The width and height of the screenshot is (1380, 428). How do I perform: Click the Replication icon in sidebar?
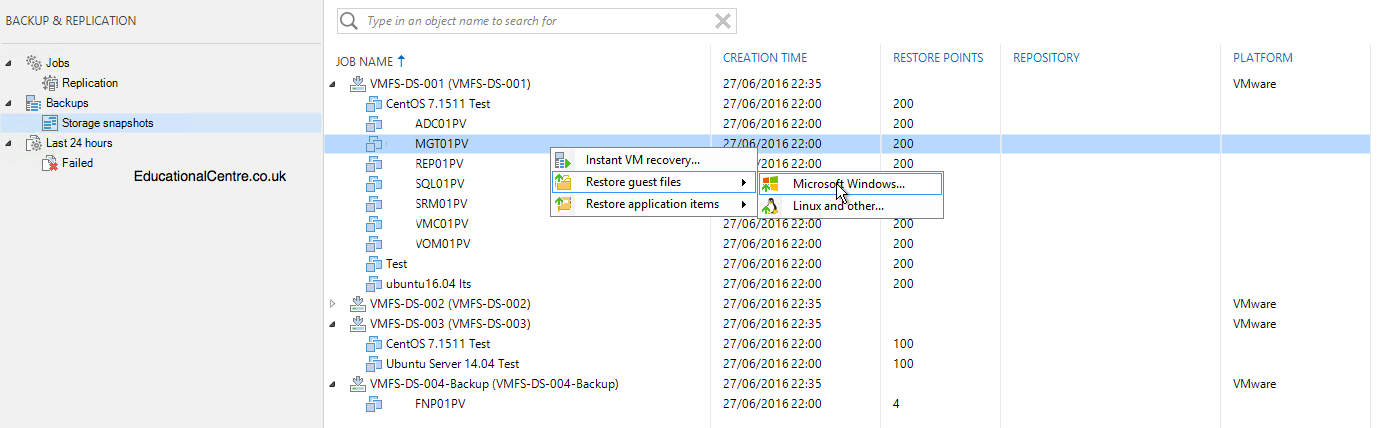pos(50,83)
